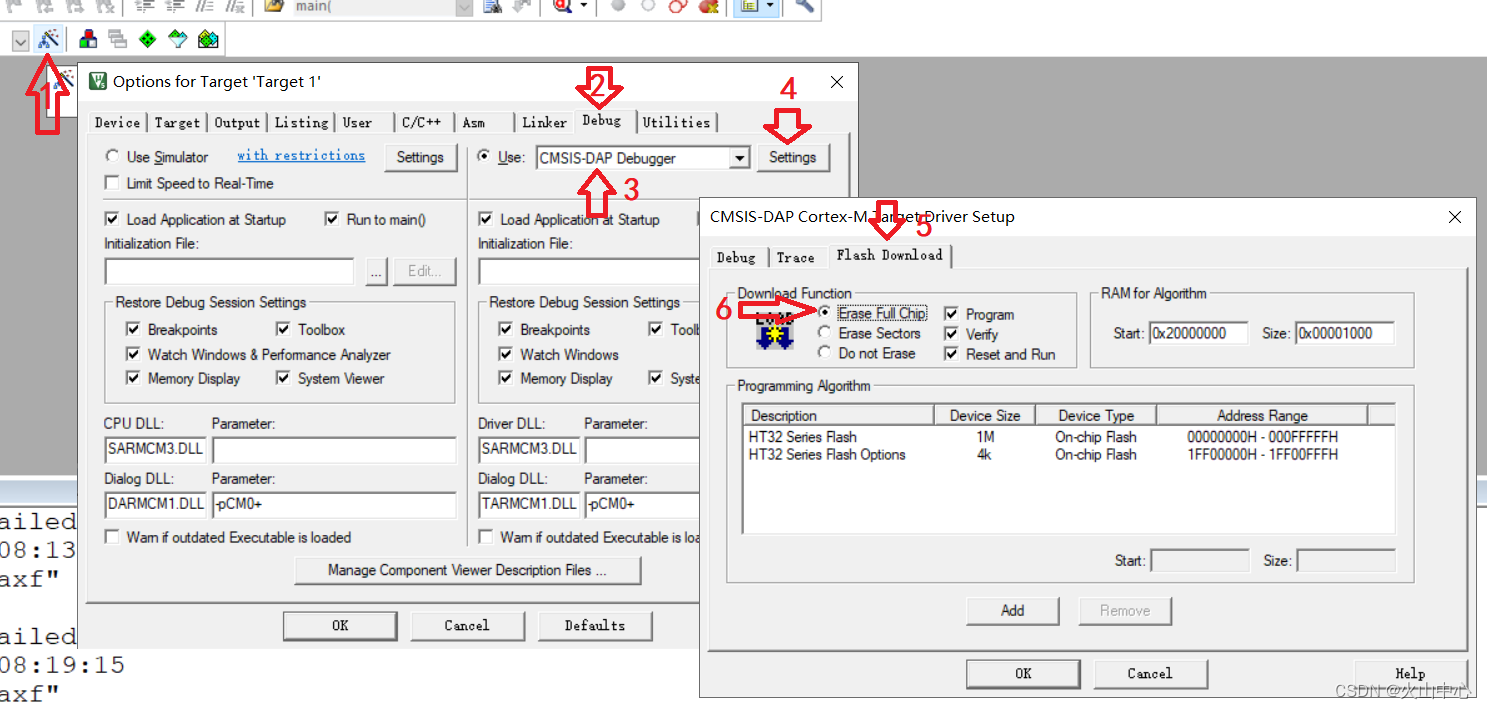Click the Manage Component Viewer Description Files button
This screenshot has width=1487, height=709.
point(467,570)
